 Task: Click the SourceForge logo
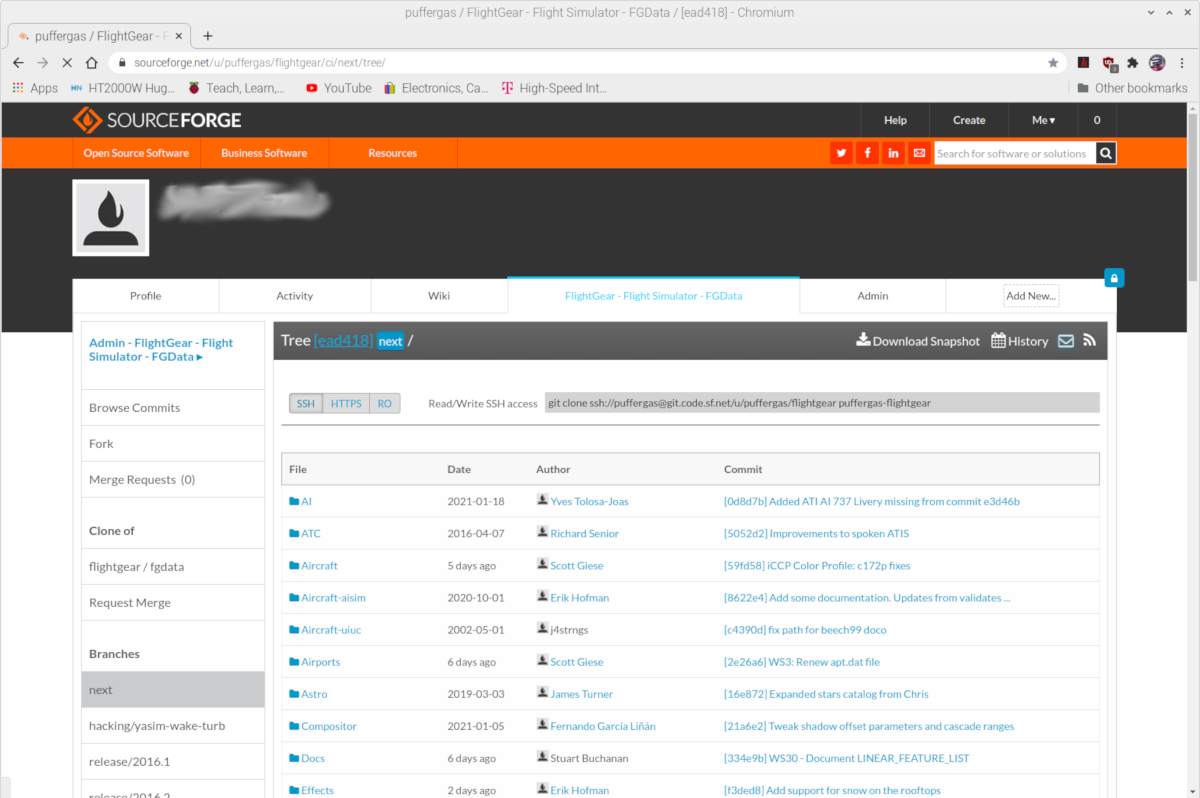click(x=157, y=120)
